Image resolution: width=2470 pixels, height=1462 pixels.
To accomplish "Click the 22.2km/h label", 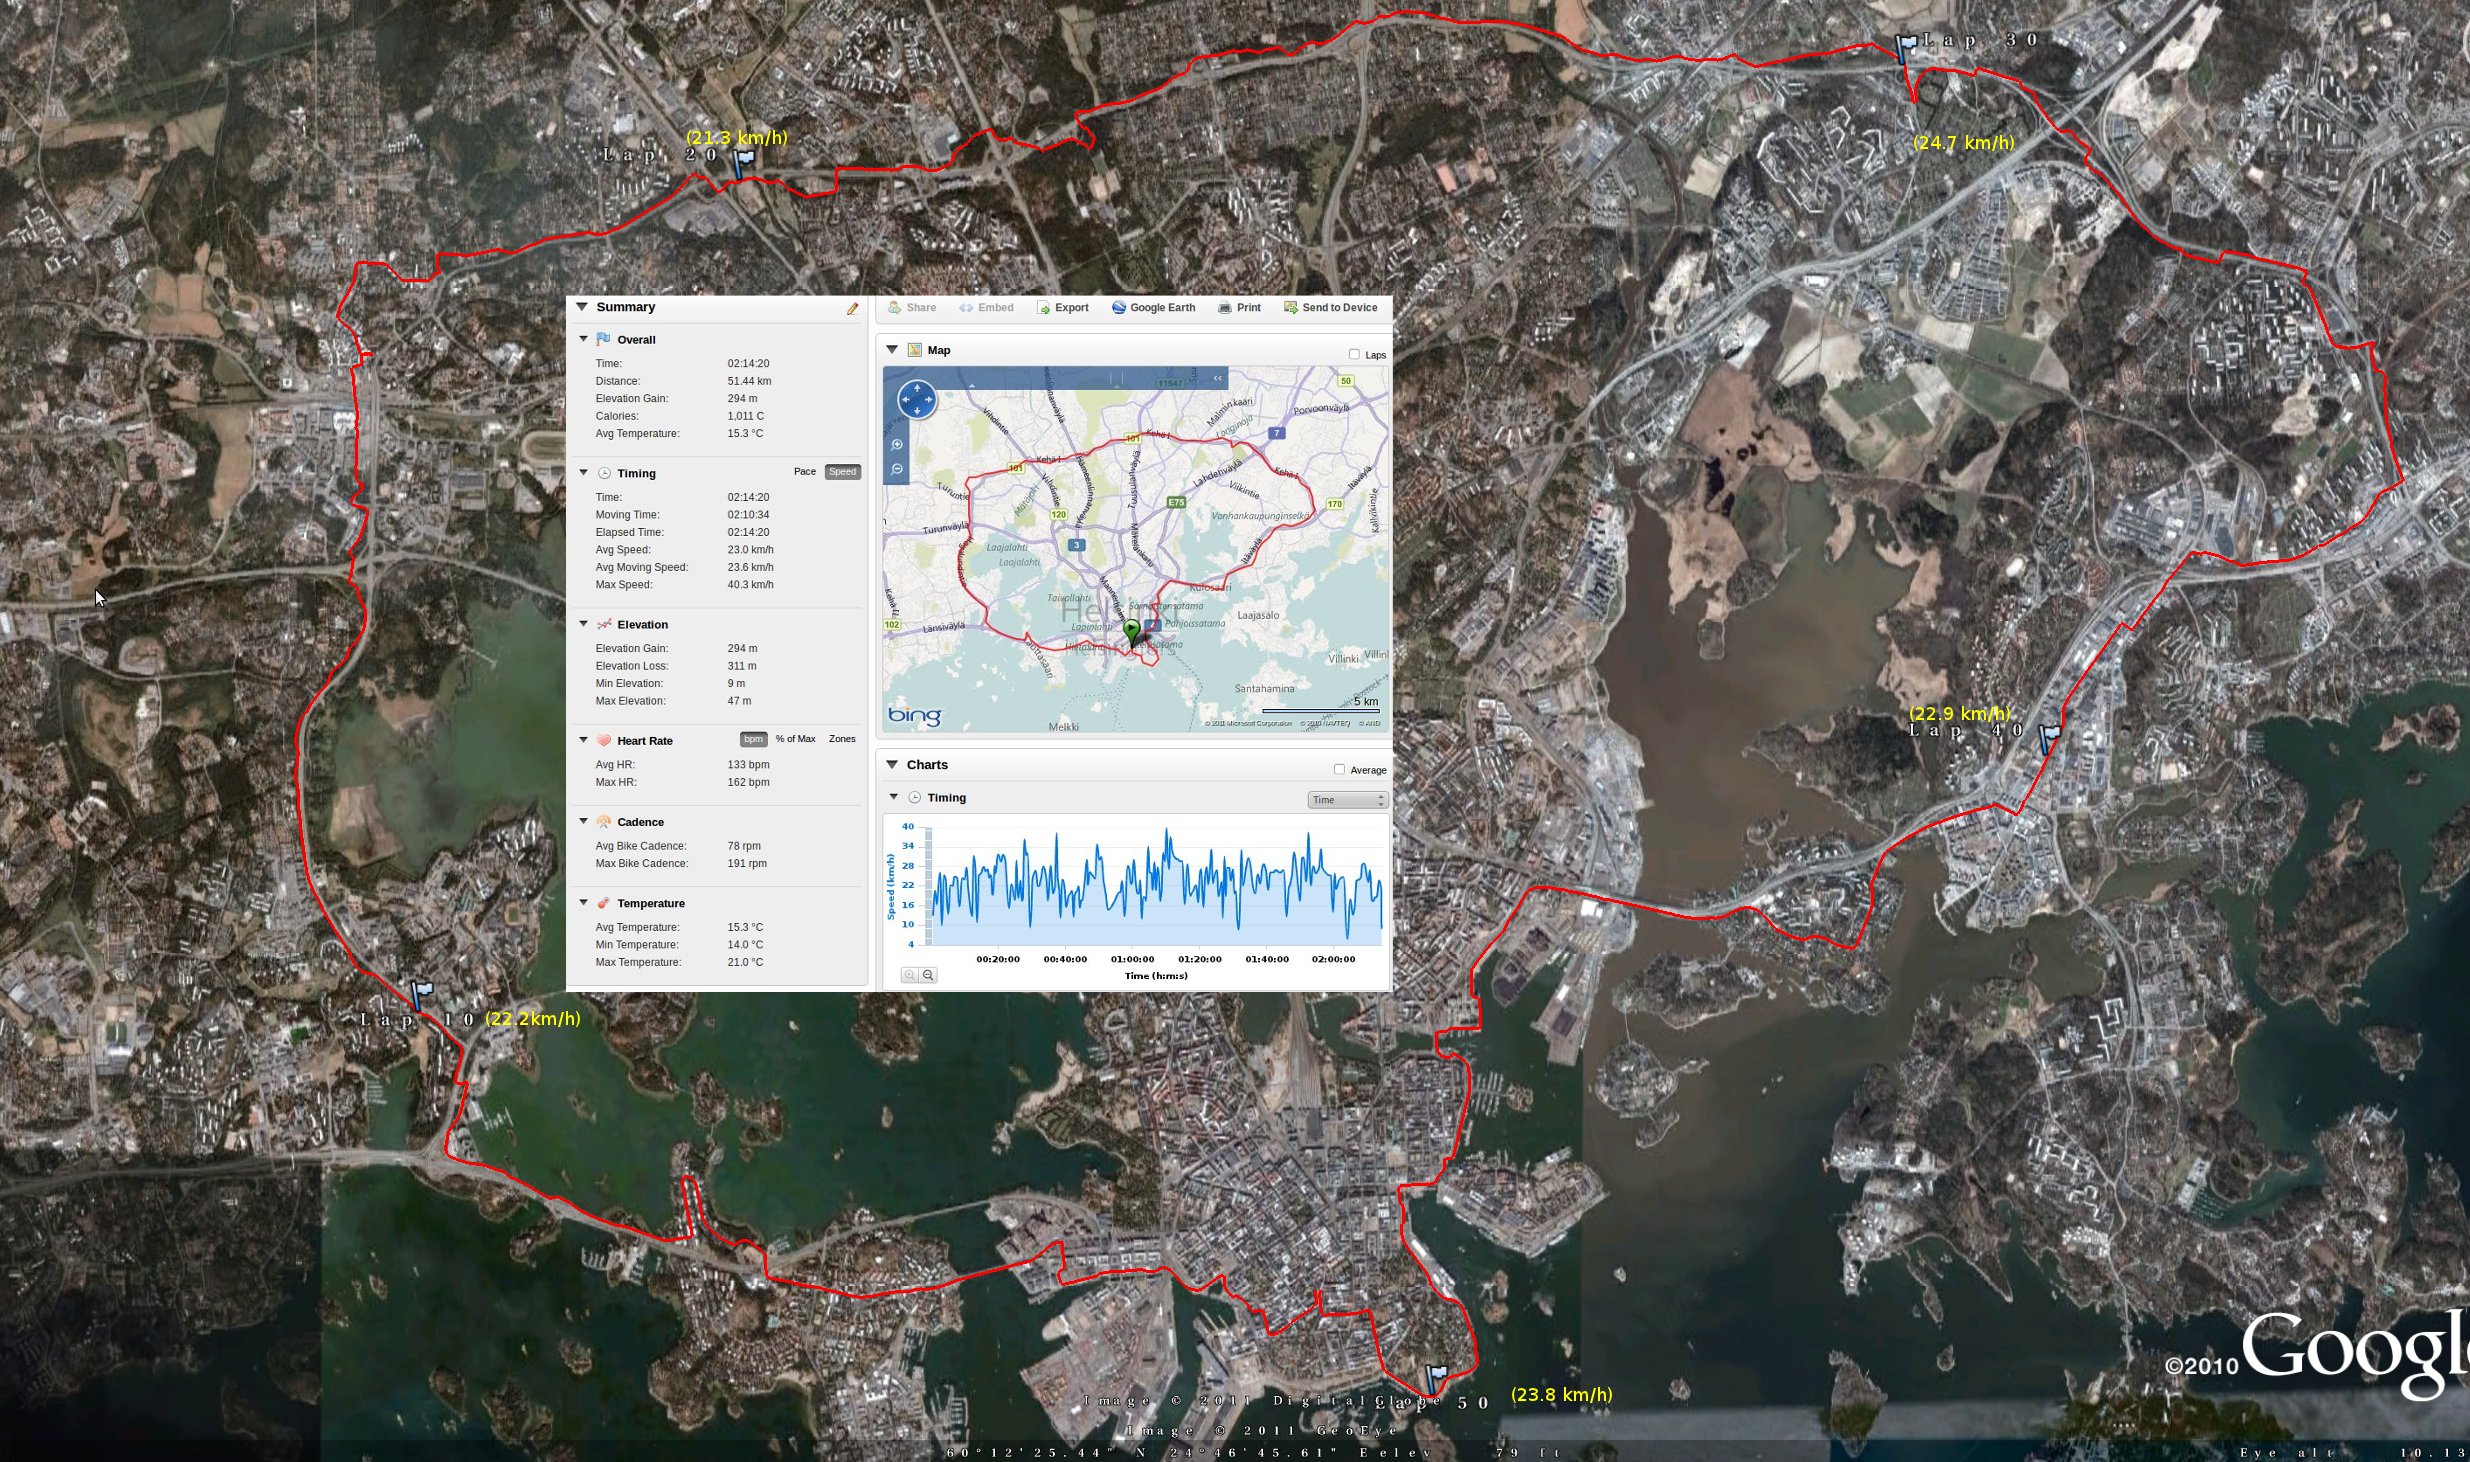I will (533, 1019).
